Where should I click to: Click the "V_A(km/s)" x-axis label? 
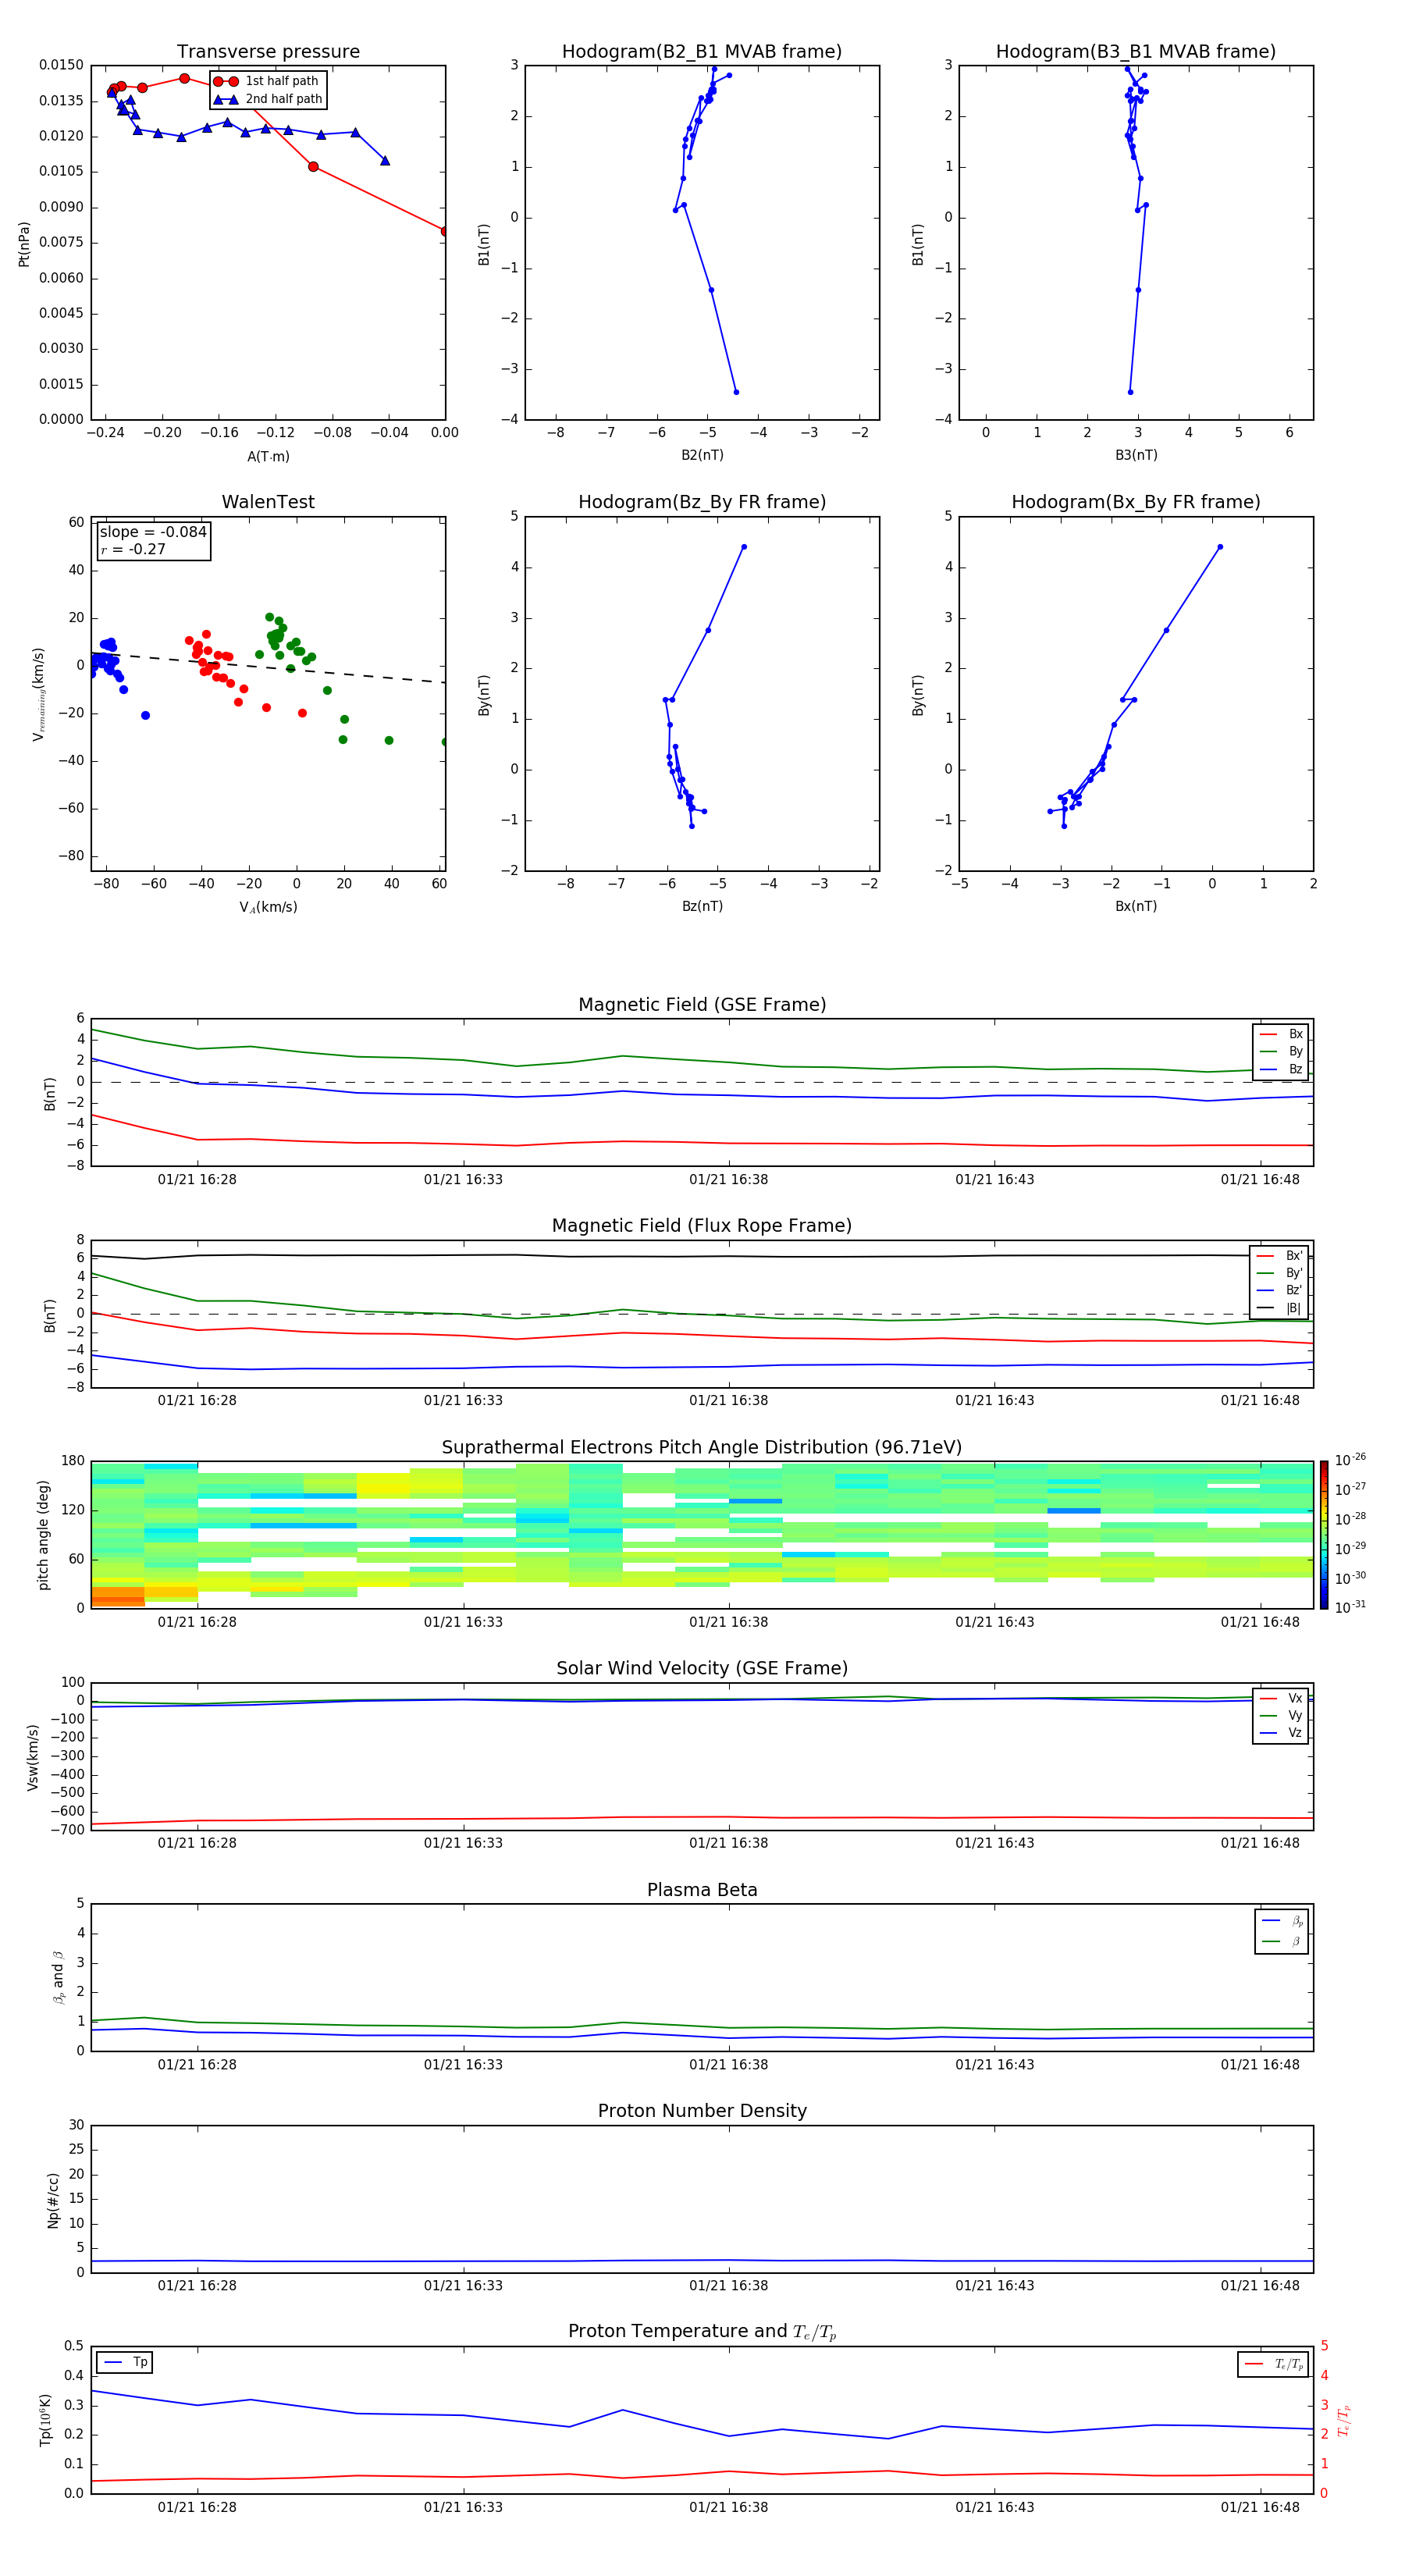point(268,907)
